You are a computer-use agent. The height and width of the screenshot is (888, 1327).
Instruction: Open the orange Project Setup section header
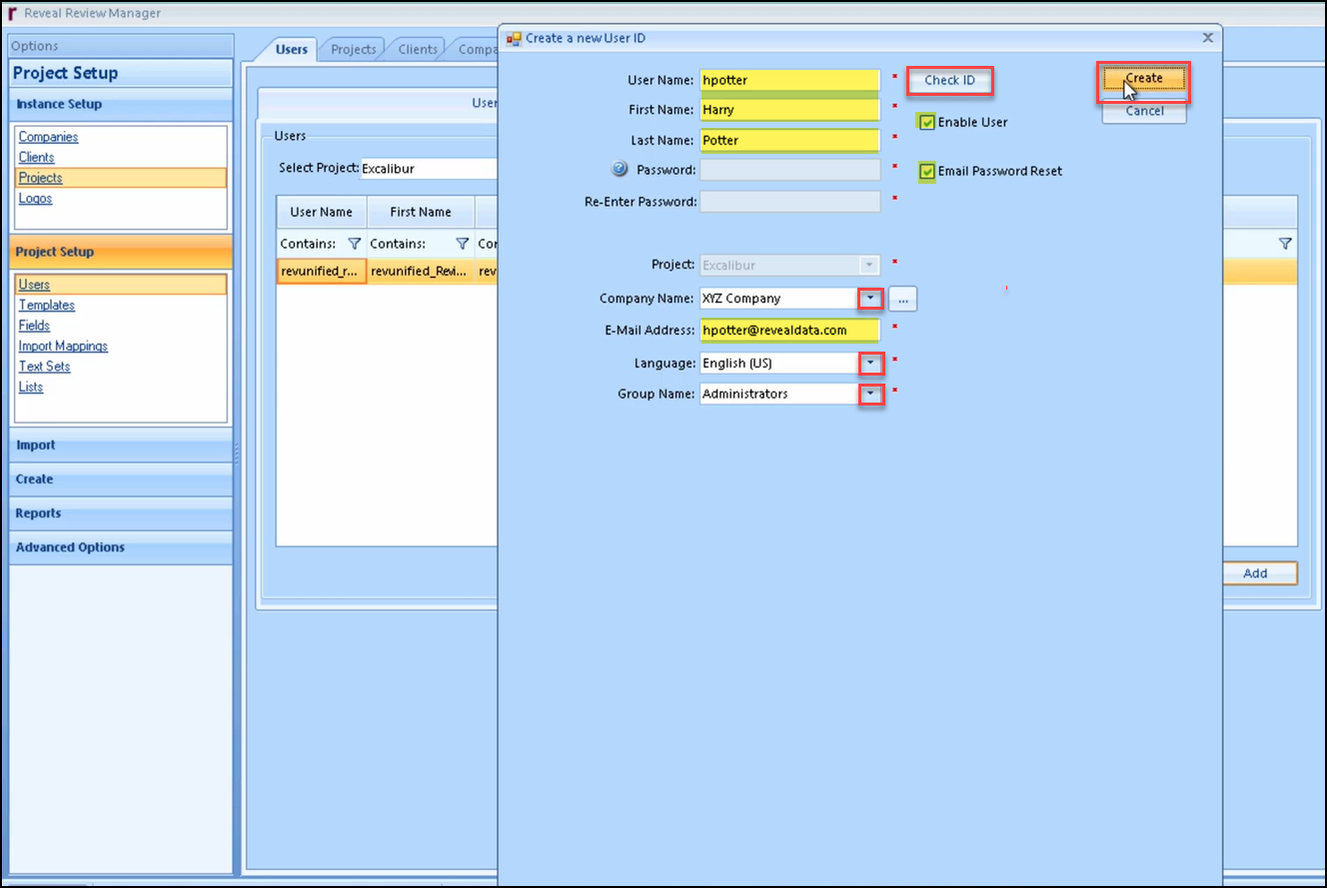121,252
